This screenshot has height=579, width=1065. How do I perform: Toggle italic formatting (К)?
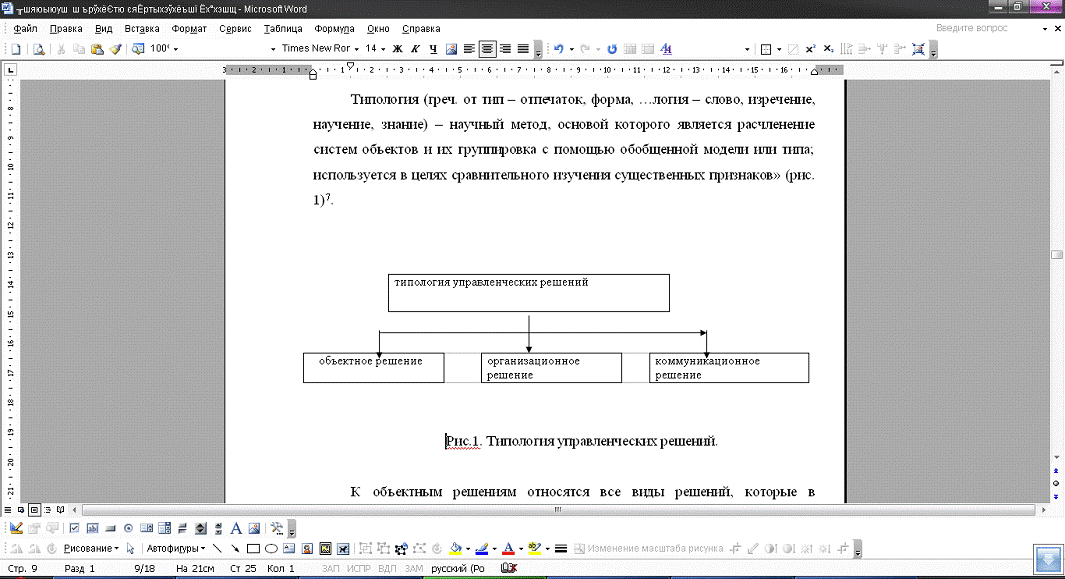point(415,48)
